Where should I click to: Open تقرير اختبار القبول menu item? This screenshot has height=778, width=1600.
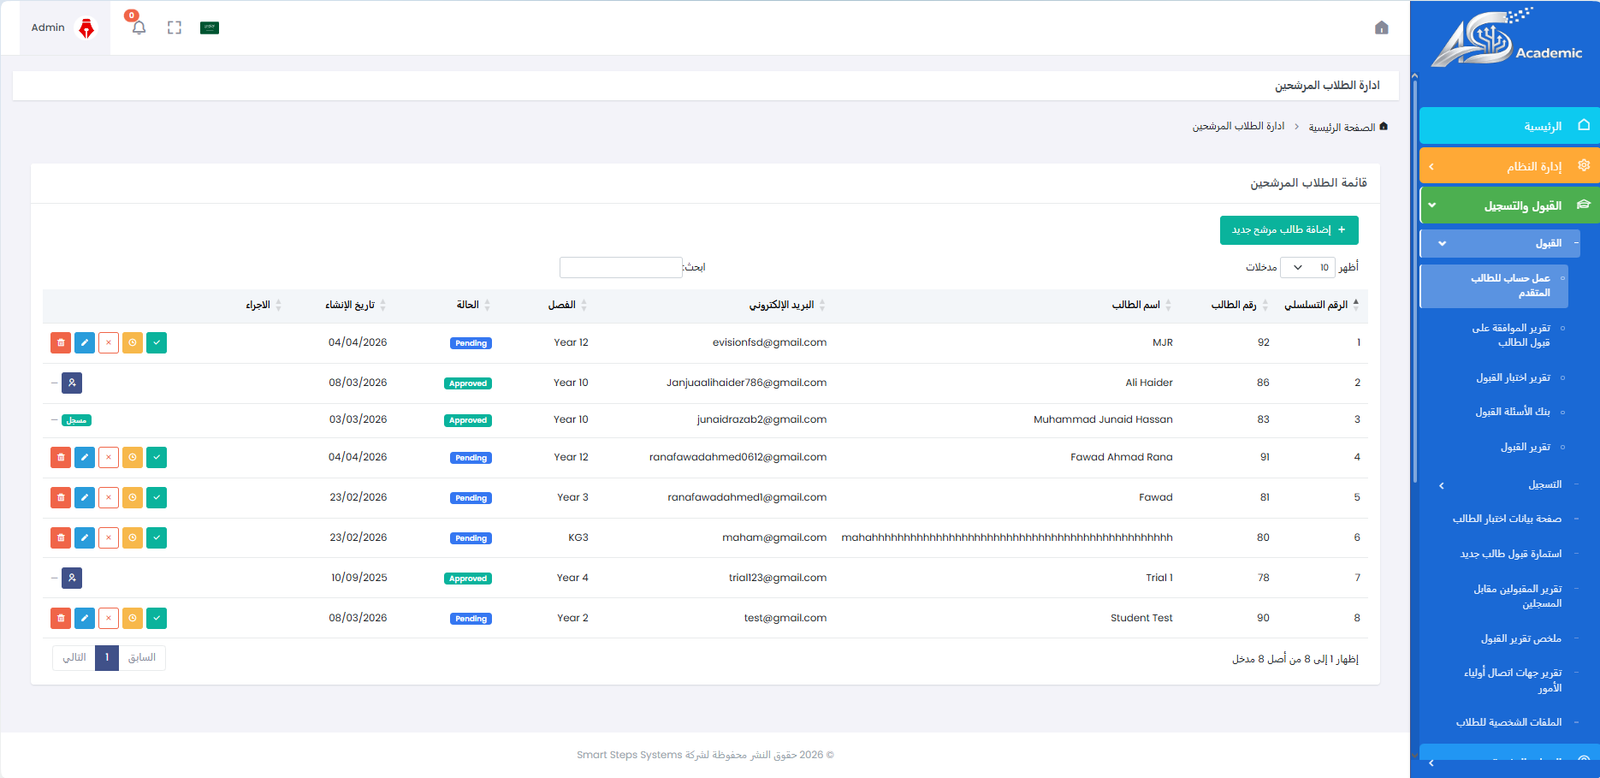click(x=1512, y=378)
